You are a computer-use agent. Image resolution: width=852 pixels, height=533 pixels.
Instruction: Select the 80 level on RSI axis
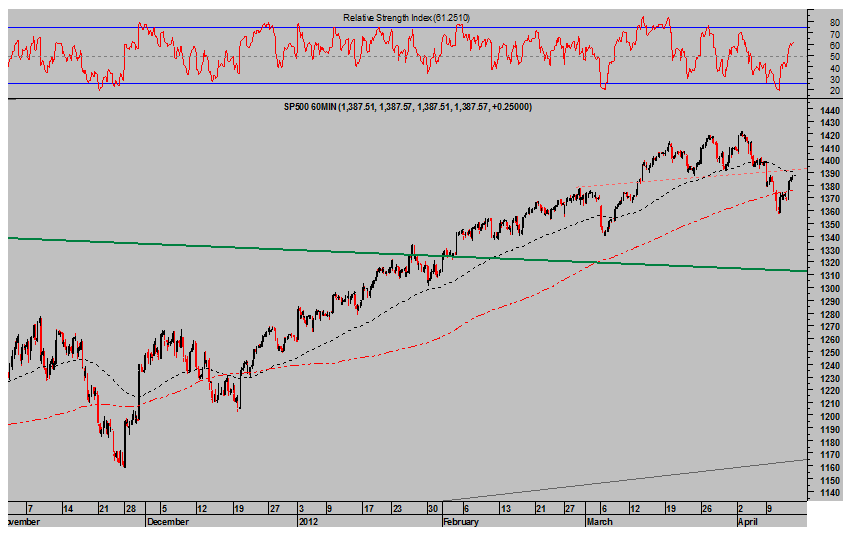[x=835, y=23]
